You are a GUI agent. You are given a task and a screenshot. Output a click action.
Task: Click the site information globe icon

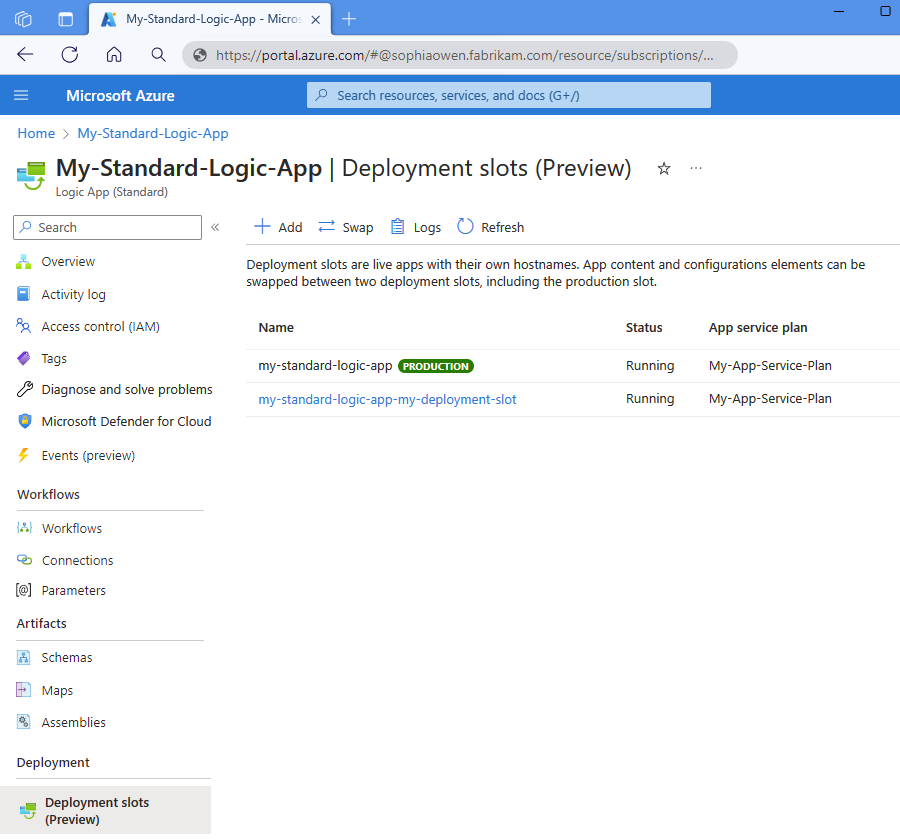coord(200,55)
